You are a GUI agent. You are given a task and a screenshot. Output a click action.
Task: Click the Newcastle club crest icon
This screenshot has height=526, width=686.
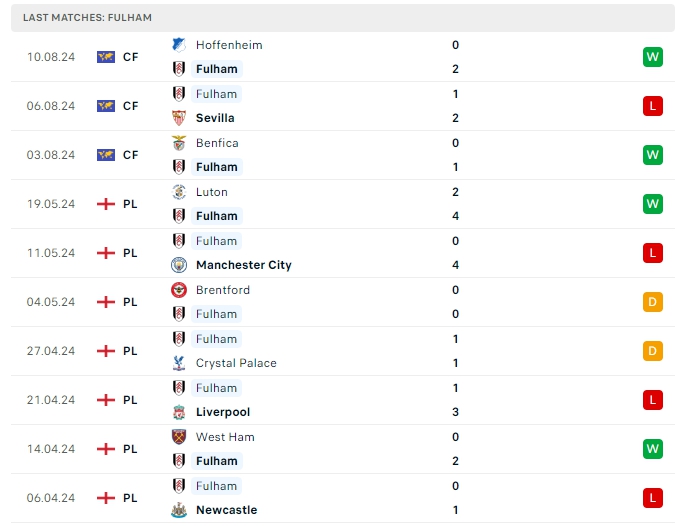pyautogui.click(x=178, y=510)
